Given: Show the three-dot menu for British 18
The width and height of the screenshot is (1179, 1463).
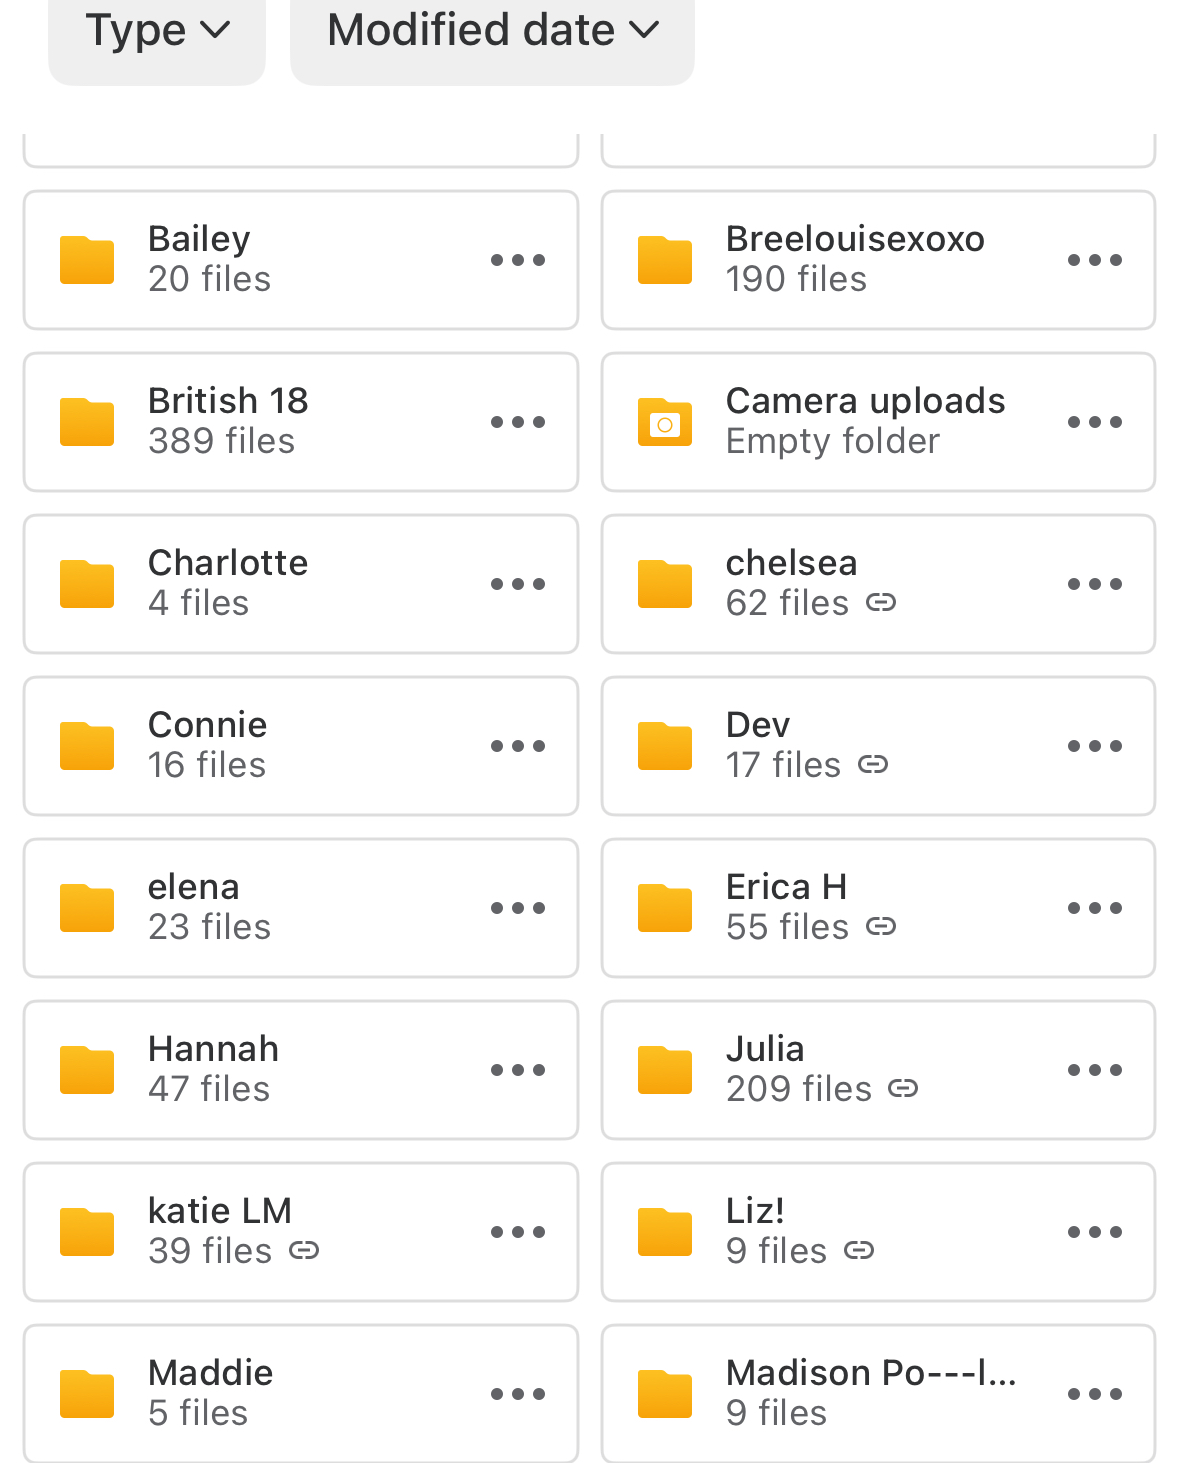Looking at the screenshot, I should click(x=518, y=422).
